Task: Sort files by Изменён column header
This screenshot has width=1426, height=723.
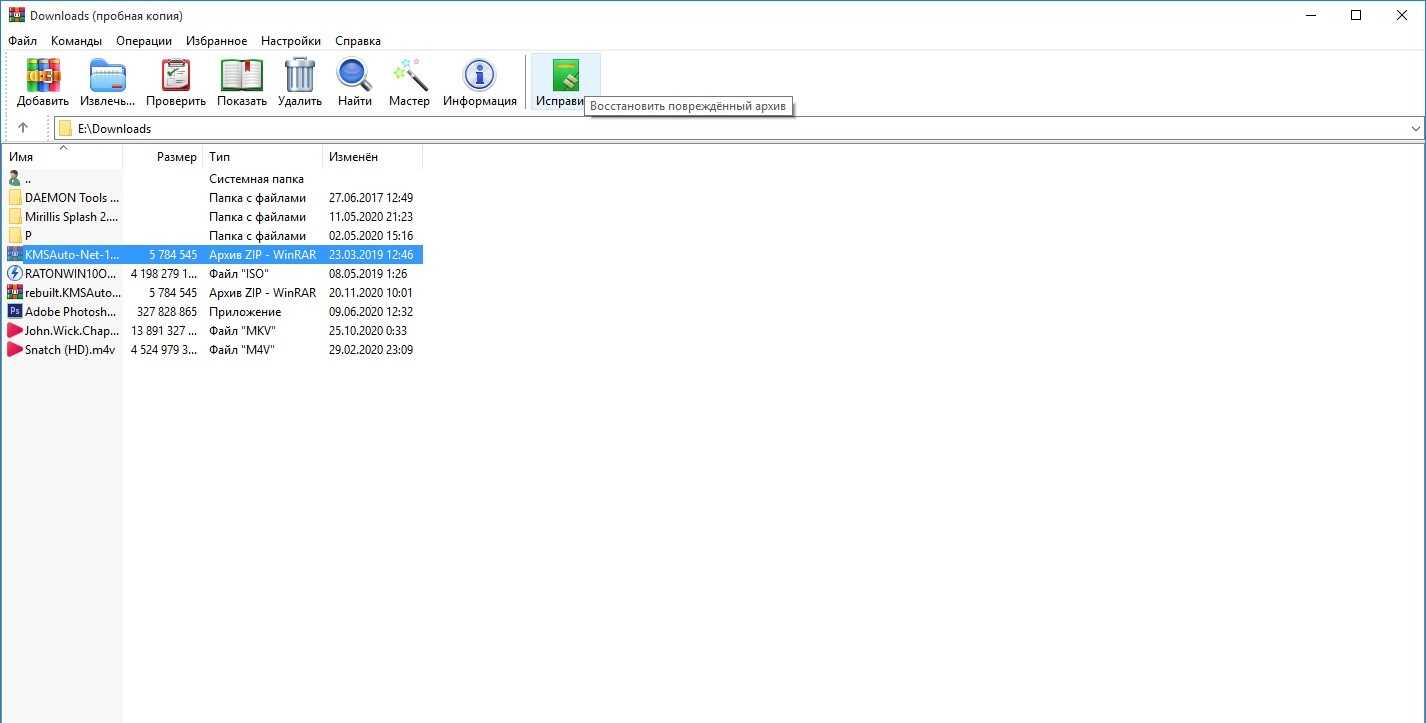Action: tap(353, 157)
